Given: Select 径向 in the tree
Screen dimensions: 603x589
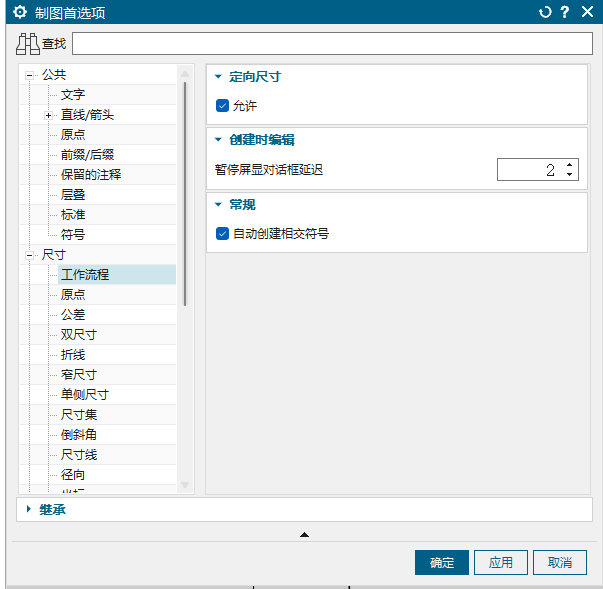Looking at the screenshot, I should tap(73, 474).
